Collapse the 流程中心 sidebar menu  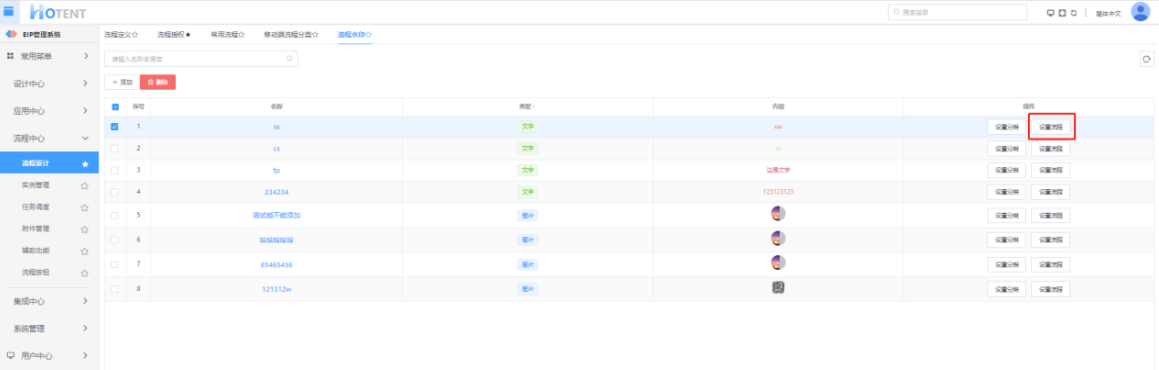click(50, 138)
